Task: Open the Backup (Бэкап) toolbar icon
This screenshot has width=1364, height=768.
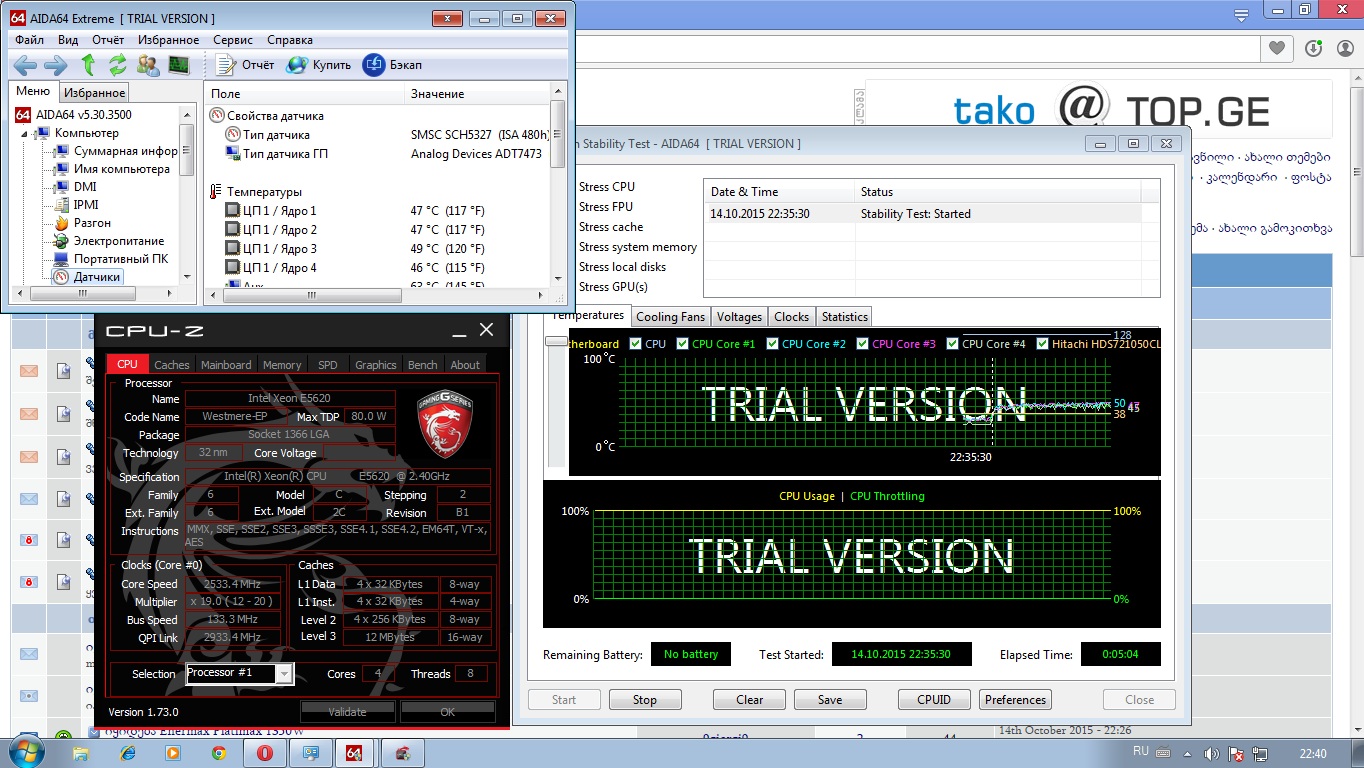Action: point(374,65)
